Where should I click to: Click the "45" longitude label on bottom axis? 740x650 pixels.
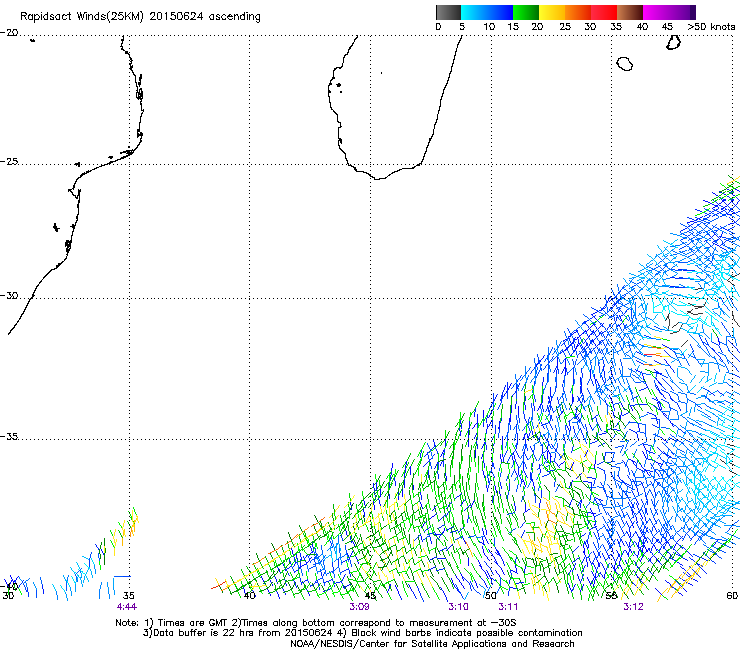(x=370, y=596)
